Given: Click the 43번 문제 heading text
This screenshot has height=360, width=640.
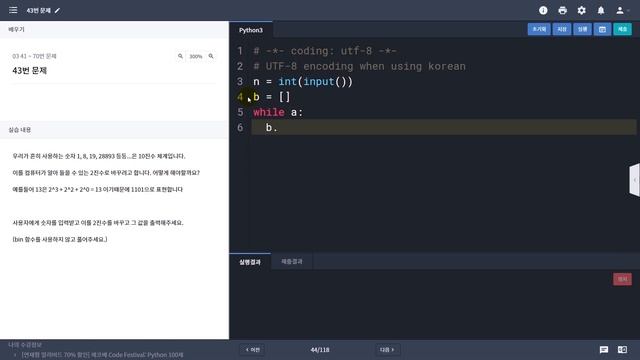Looking at the screenshot, I should tap(29, 71).
